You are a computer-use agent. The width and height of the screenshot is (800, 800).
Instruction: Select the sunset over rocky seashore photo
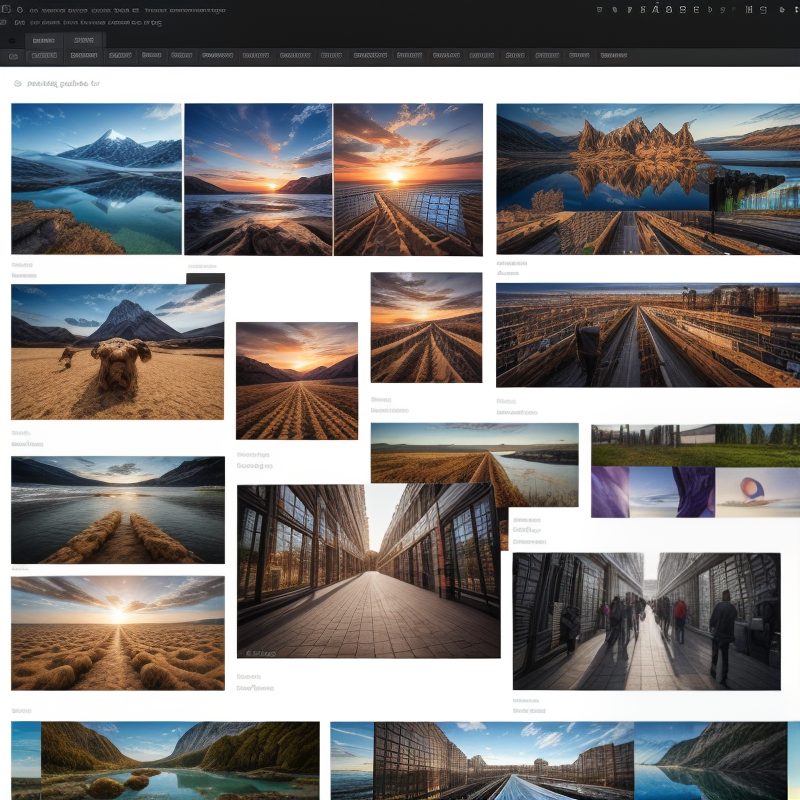pyautogui.click(x=258, y=179)
